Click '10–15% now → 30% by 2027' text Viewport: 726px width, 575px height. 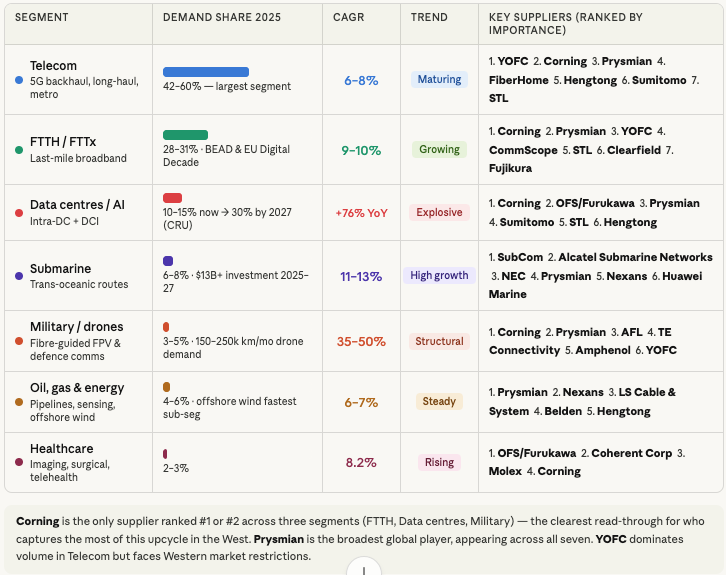pyautogui.click(x=227, y=212)
